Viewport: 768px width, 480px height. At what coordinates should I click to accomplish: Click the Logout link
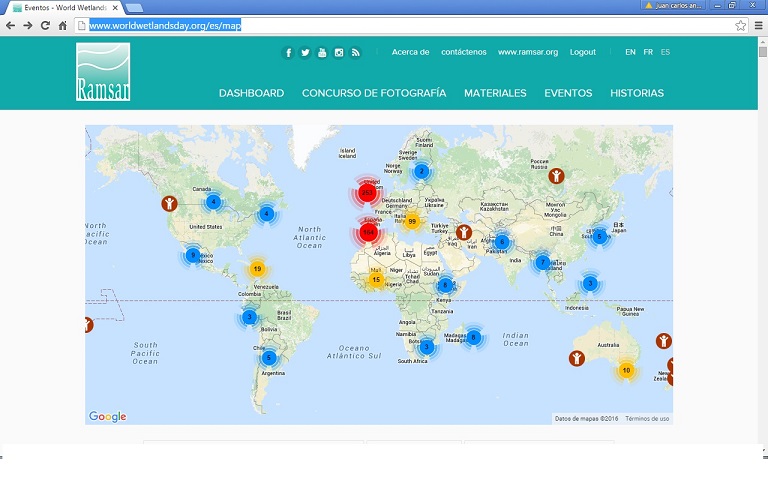(x=583, y=52)
